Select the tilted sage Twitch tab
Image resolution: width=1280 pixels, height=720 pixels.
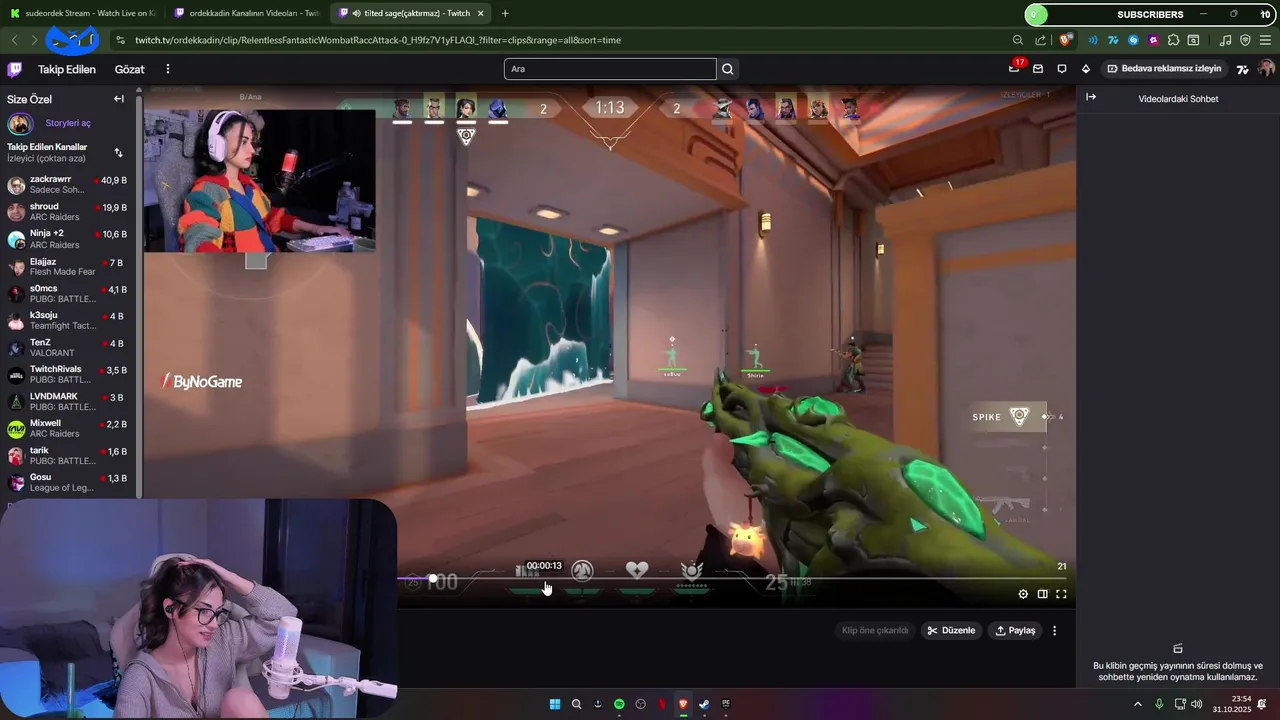pos(410,13)
